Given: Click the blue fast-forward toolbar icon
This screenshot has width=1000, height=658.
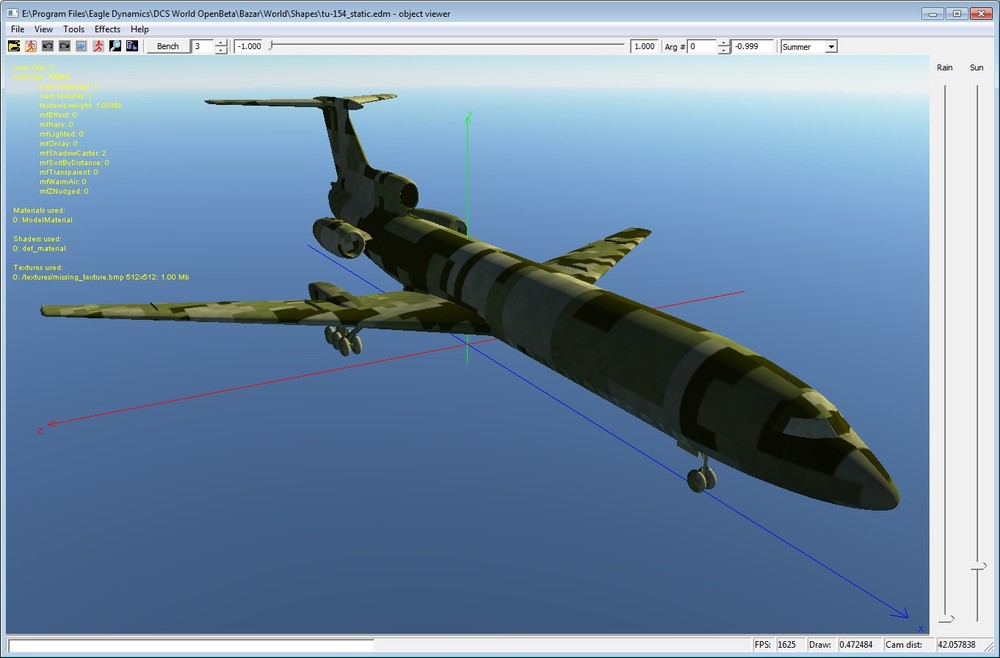Looking at the screenshot, I should (x=81, y=46).
